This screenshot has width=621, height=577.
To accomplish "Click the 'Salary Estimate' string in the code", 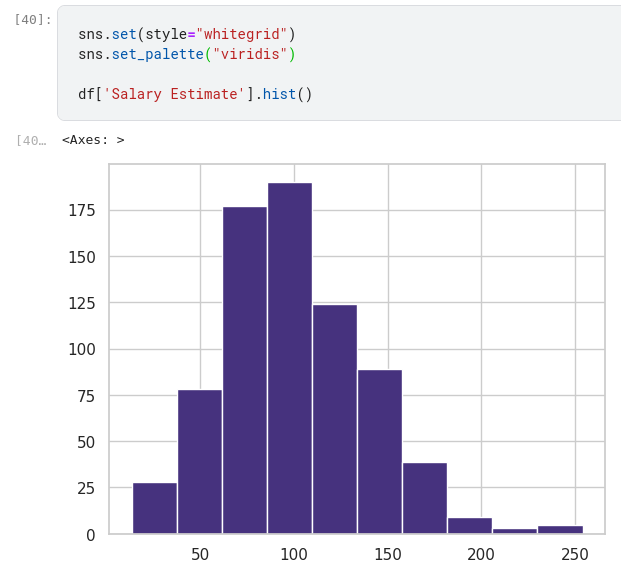I will [174, 94].
